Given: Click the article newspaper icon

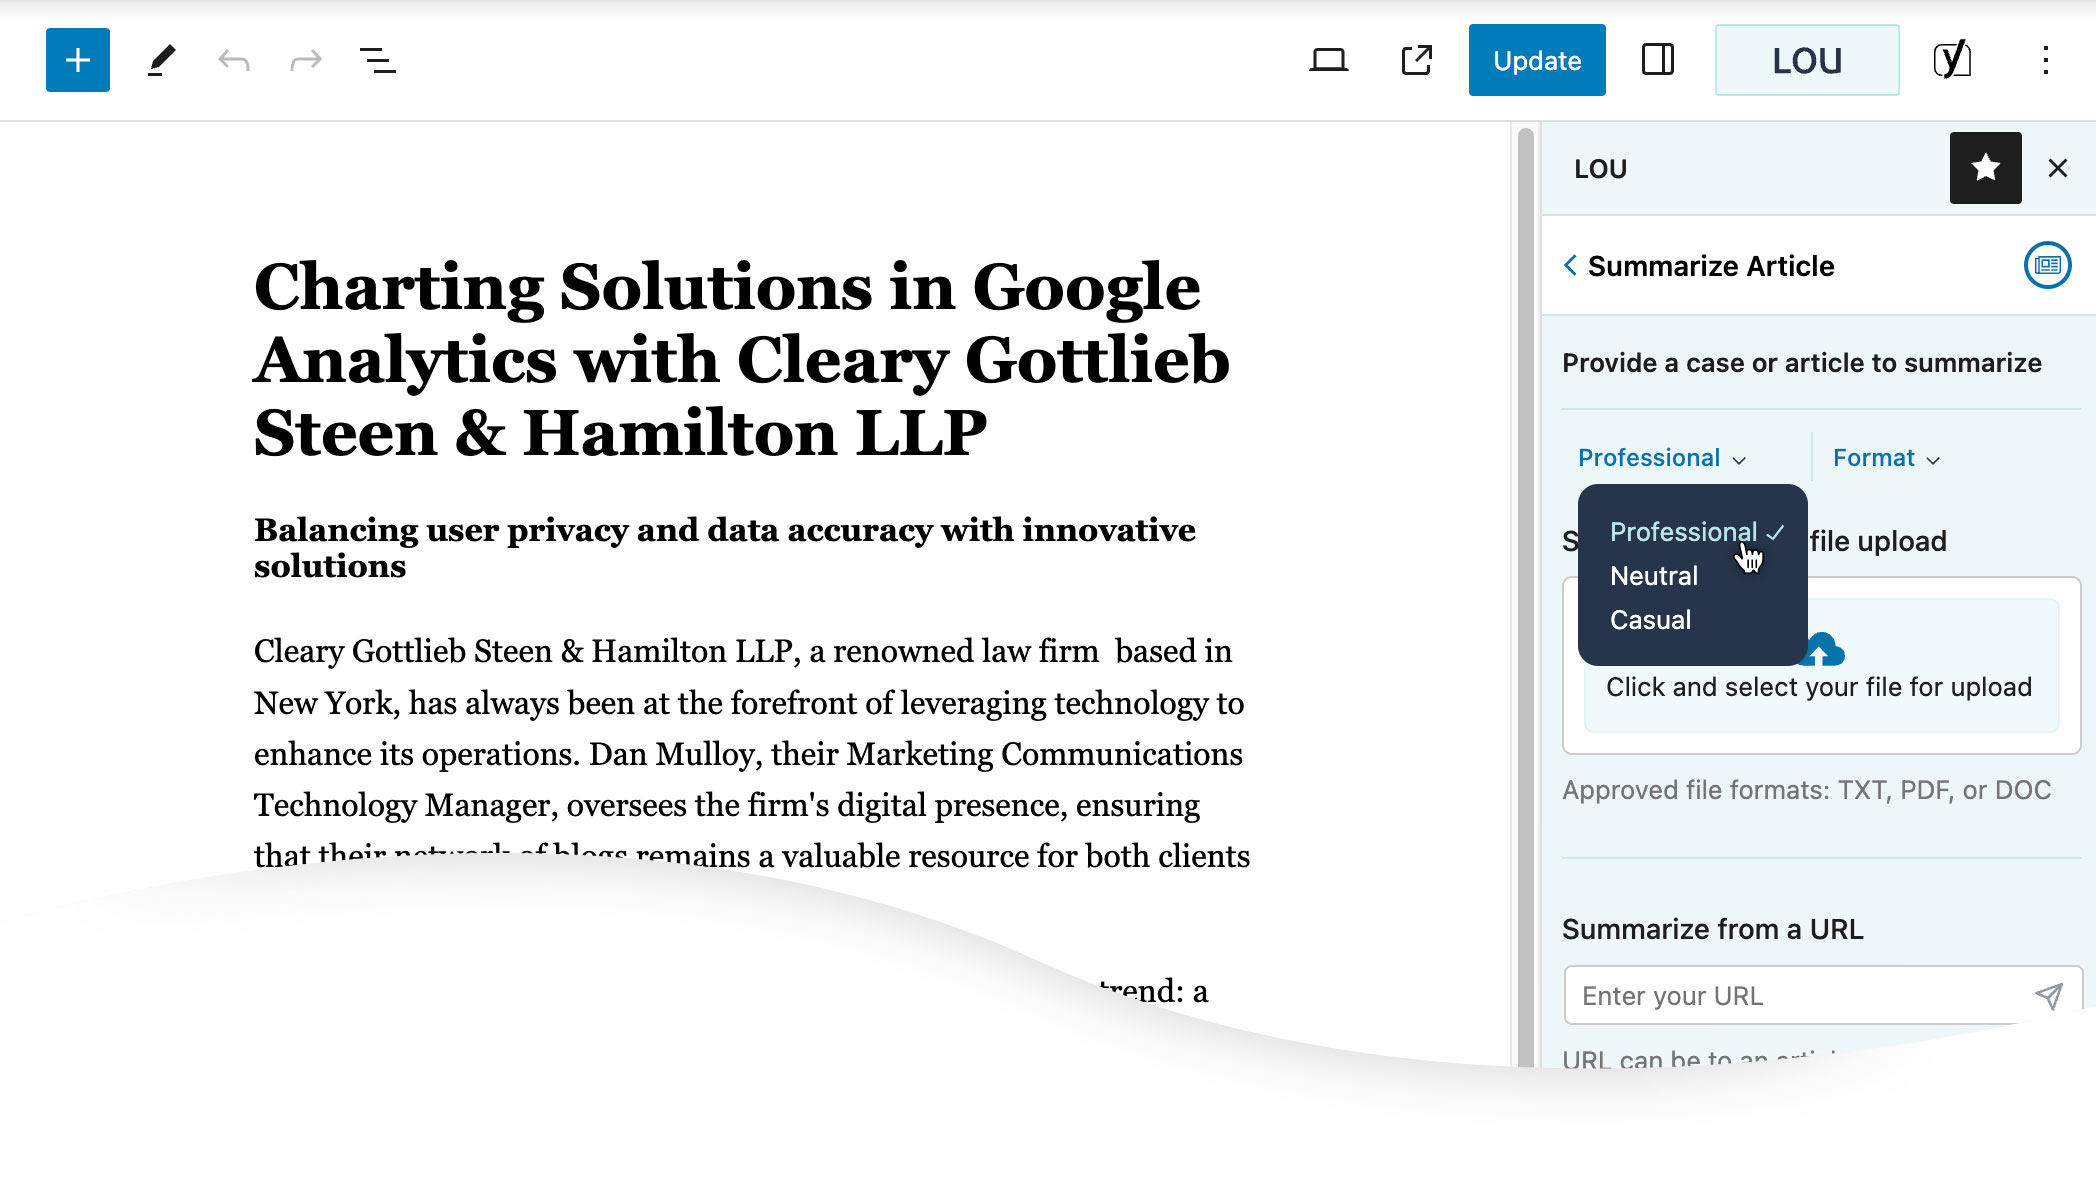Looking at the screenshot, I should (2048, 265).
